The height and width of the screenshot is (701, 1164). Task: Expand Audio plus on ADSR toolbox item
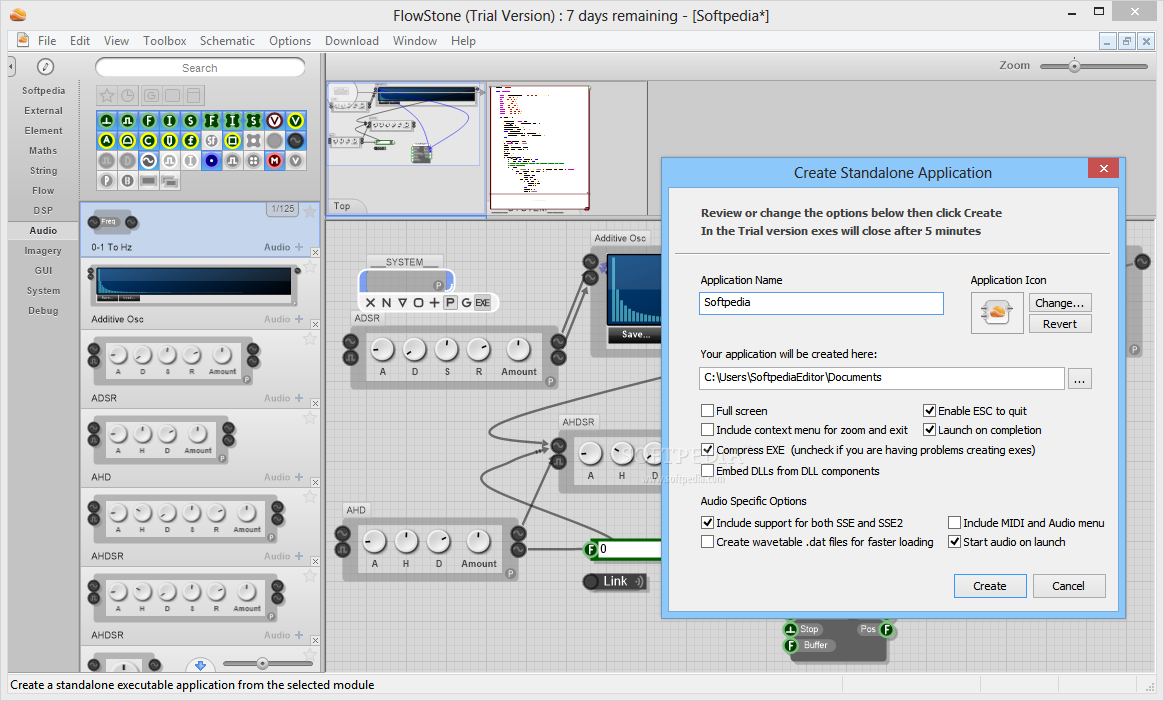pos(299,398)
